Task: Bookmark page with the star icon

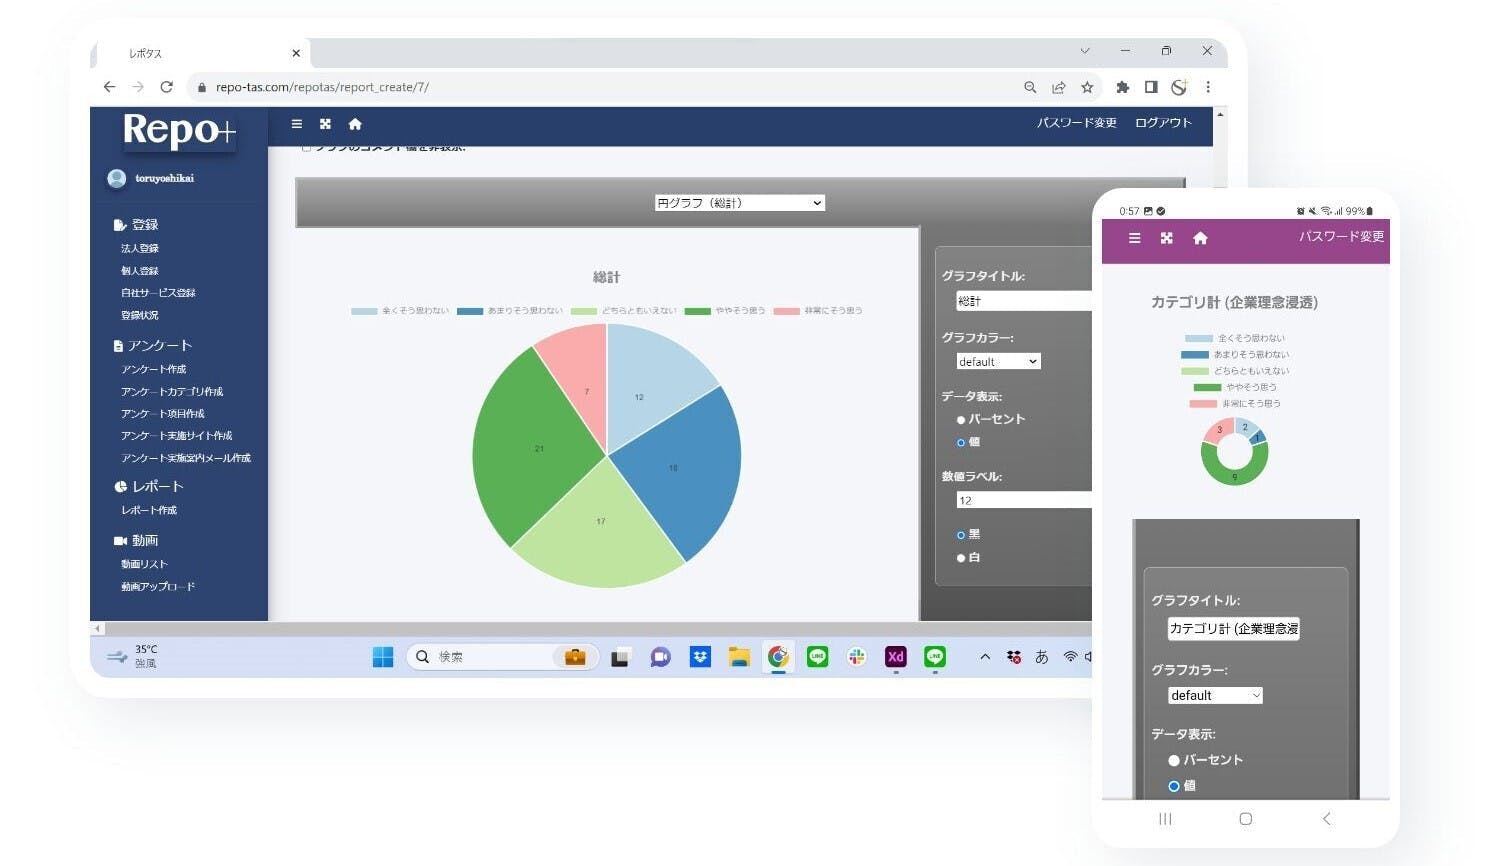Action: click(1087, 87)
